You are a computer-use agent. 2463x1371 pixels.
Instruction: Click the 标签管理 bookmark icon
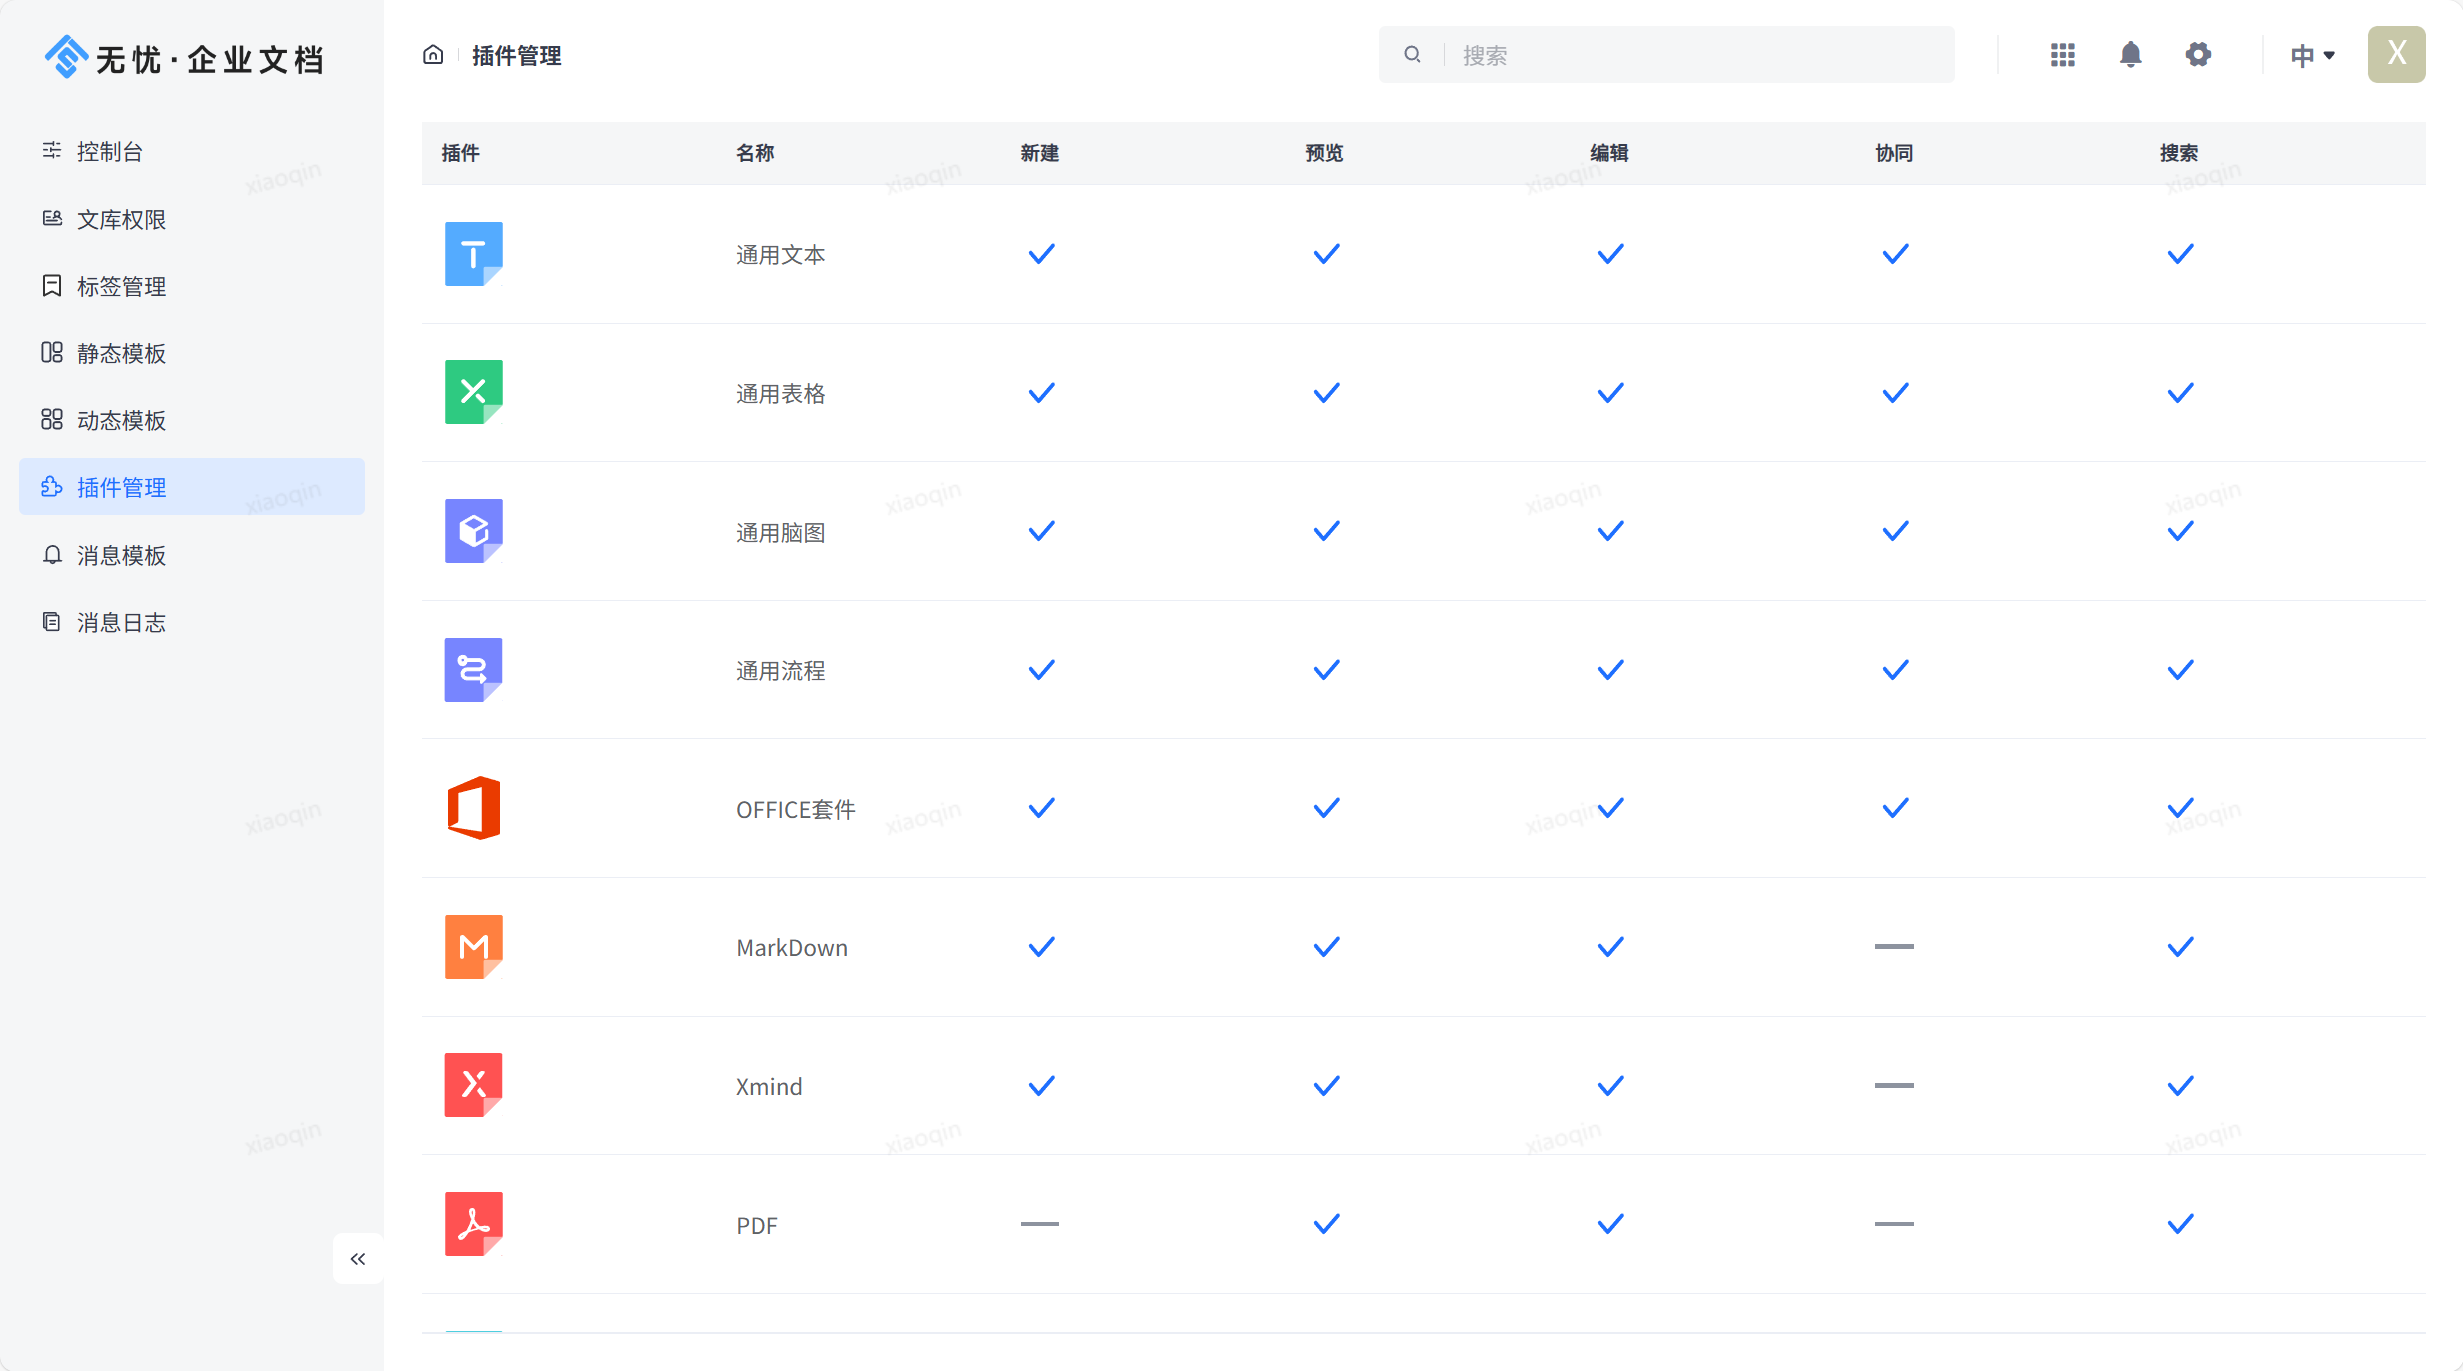52,286
